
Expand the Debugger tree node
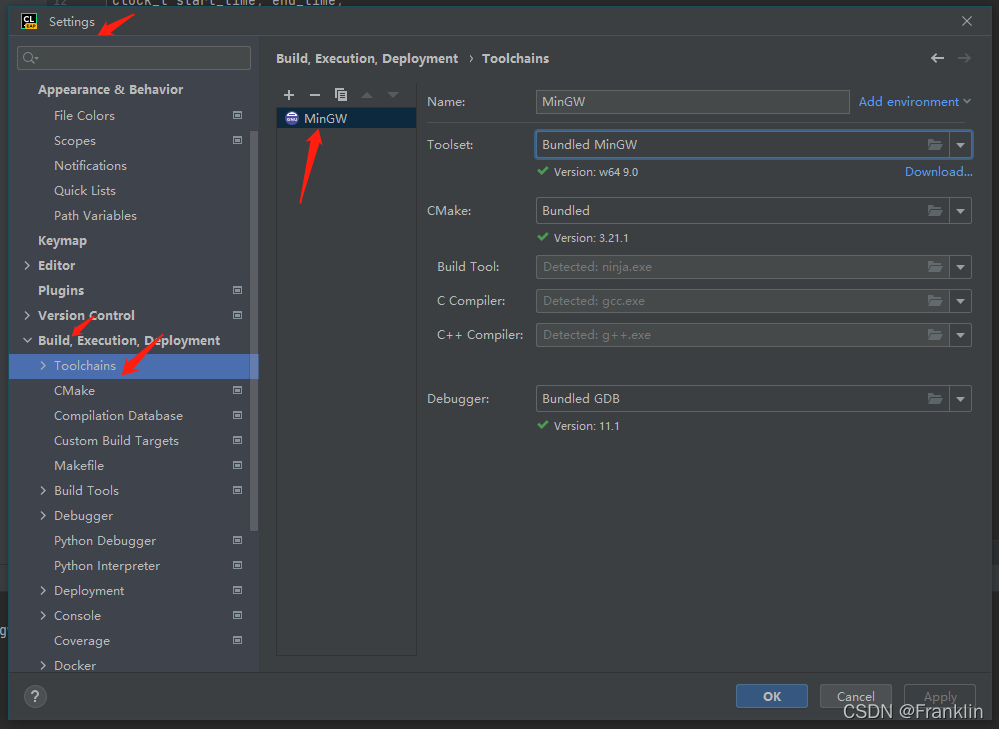[x=43, y=516]
